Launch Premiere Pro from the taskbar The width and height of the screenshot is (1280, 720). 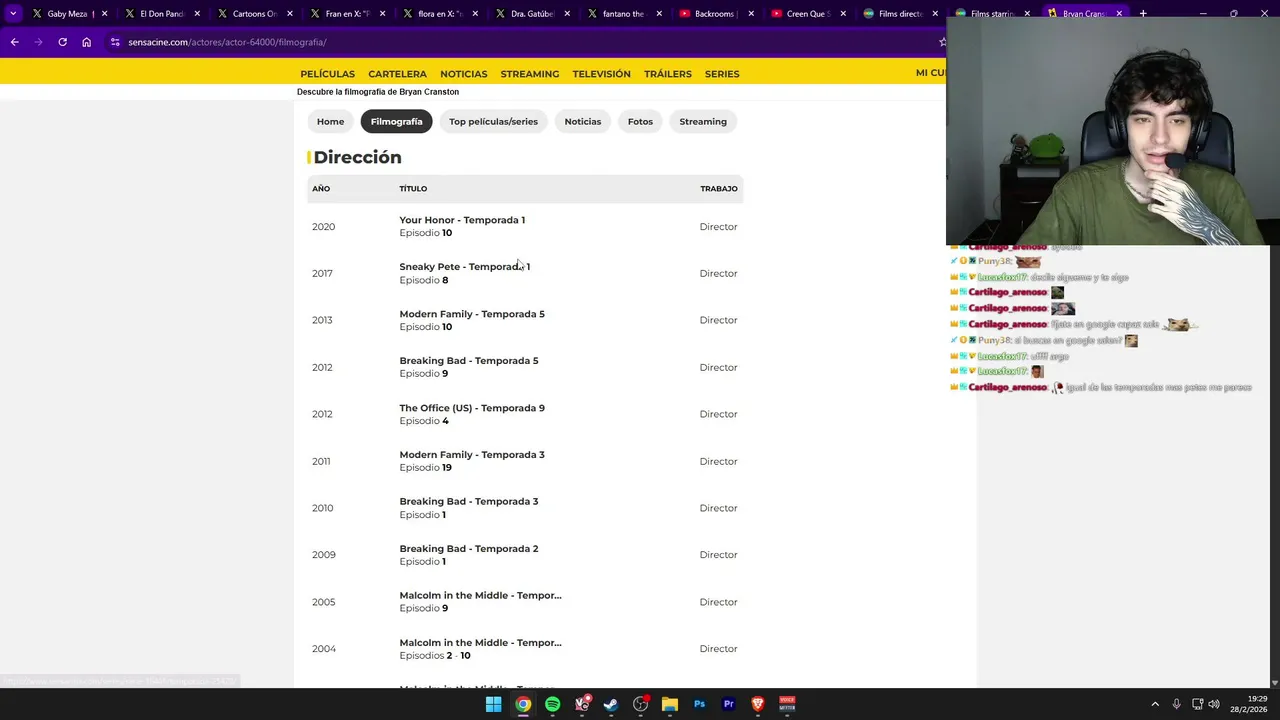coord(729,704)
